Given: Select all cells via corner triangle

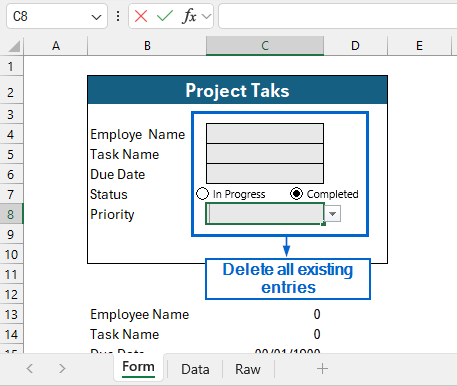Looking at the screenshot, I should (14, 46).
